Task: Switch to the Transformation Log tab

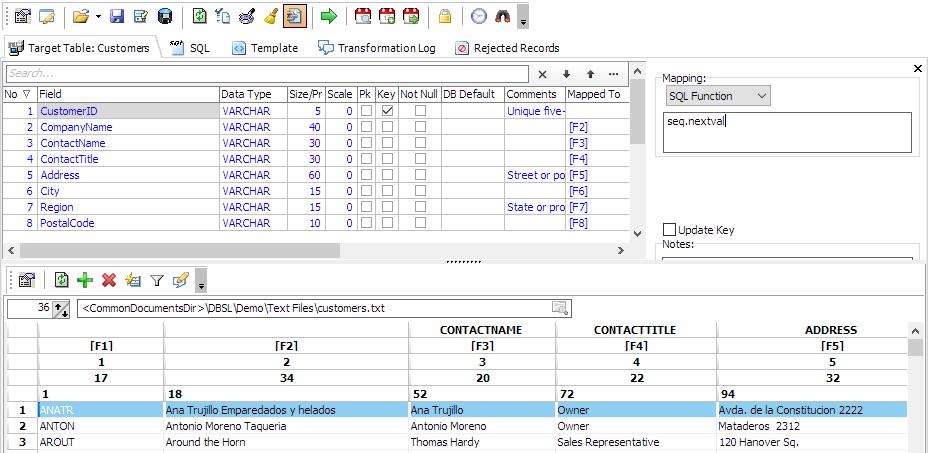Action: [377, 48]
